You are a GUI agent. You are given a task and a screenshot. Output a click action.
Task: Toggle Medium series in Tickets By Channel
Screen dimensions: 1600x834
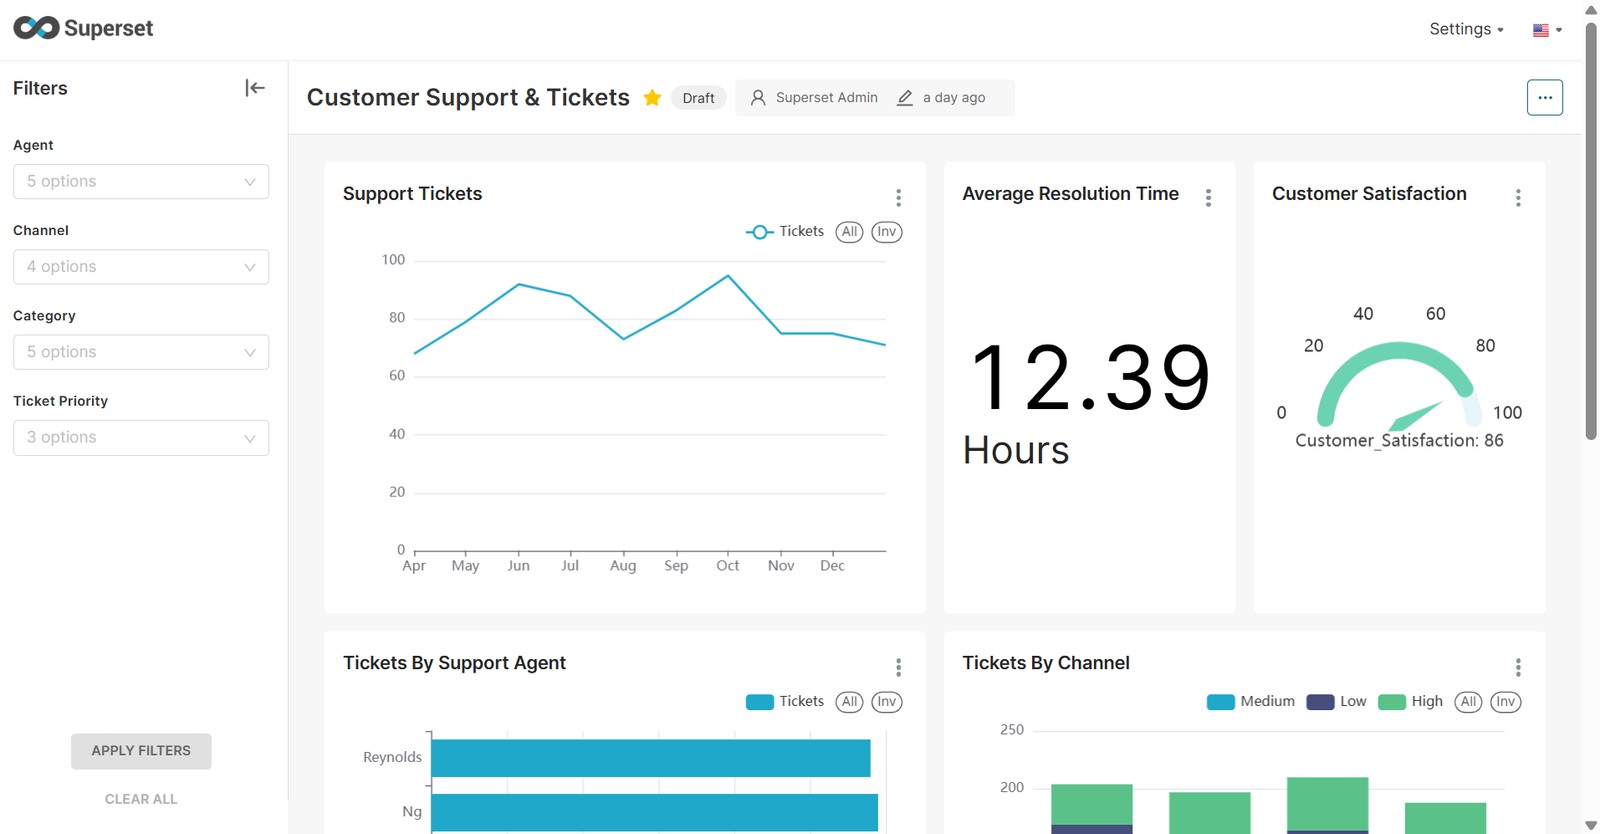[1250, 702]
